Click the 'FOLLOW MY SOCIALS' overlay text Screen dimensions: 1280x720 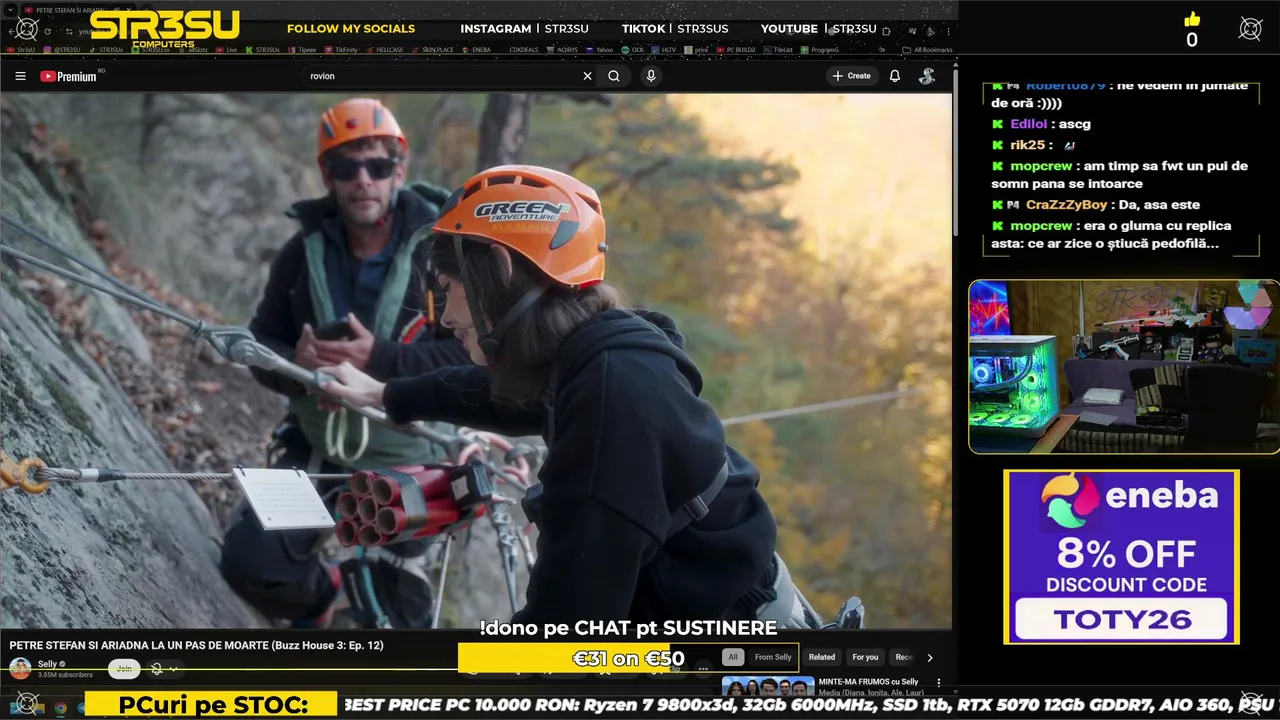click(x=351, y=29)
